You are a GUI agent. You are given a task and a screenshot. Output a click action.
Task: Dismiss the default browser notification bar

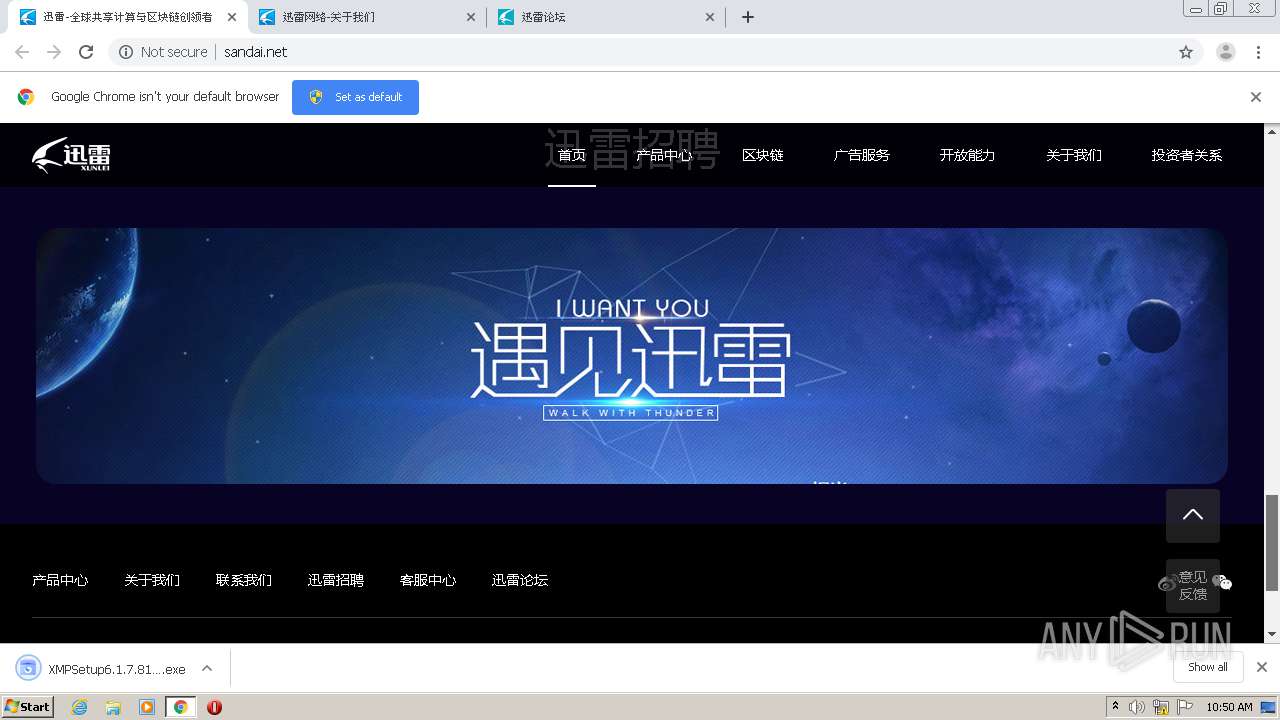pyautogui.click(x=1256, y=97)
